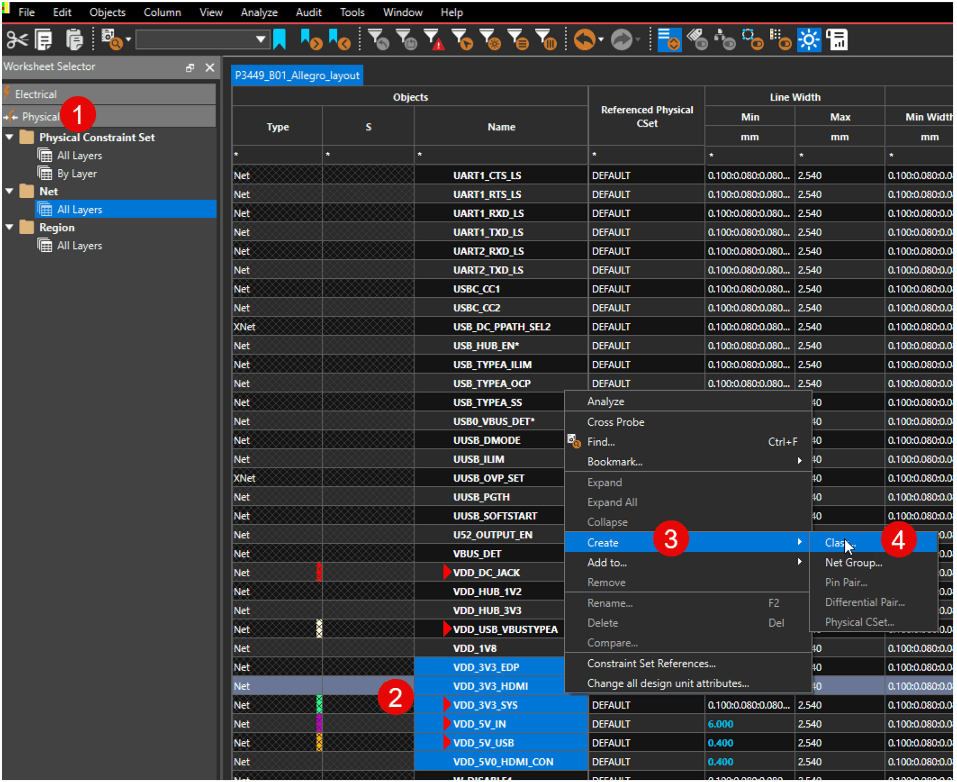Switch to the Physical worksheet domain
Viewport: 957px width, 782px height.
click(109, 116)
